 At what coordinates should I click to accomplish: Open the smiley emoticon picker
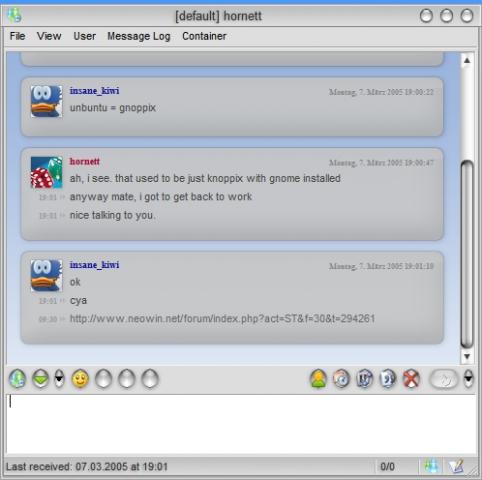click(x=80, y=379)
